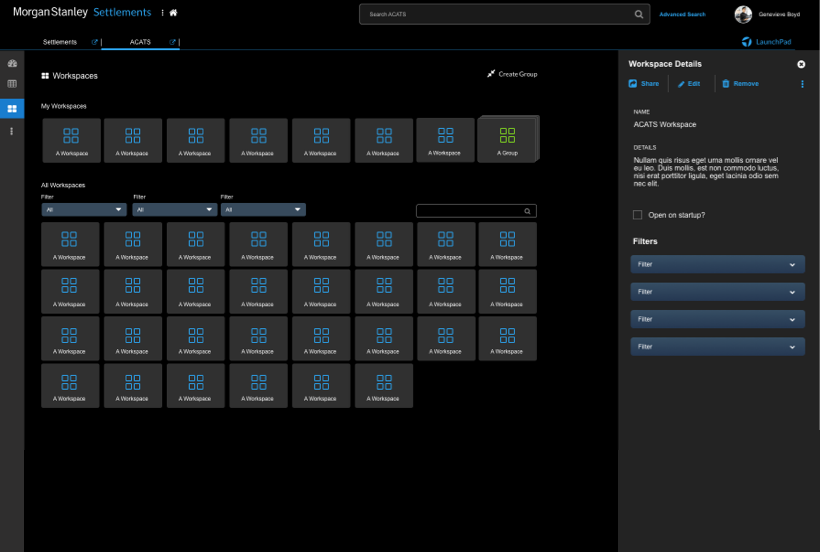The width and height of the screenshot is (820, 552).
Task: Click the workspaces grid icon in the sidebar
Action: [12, 108]
